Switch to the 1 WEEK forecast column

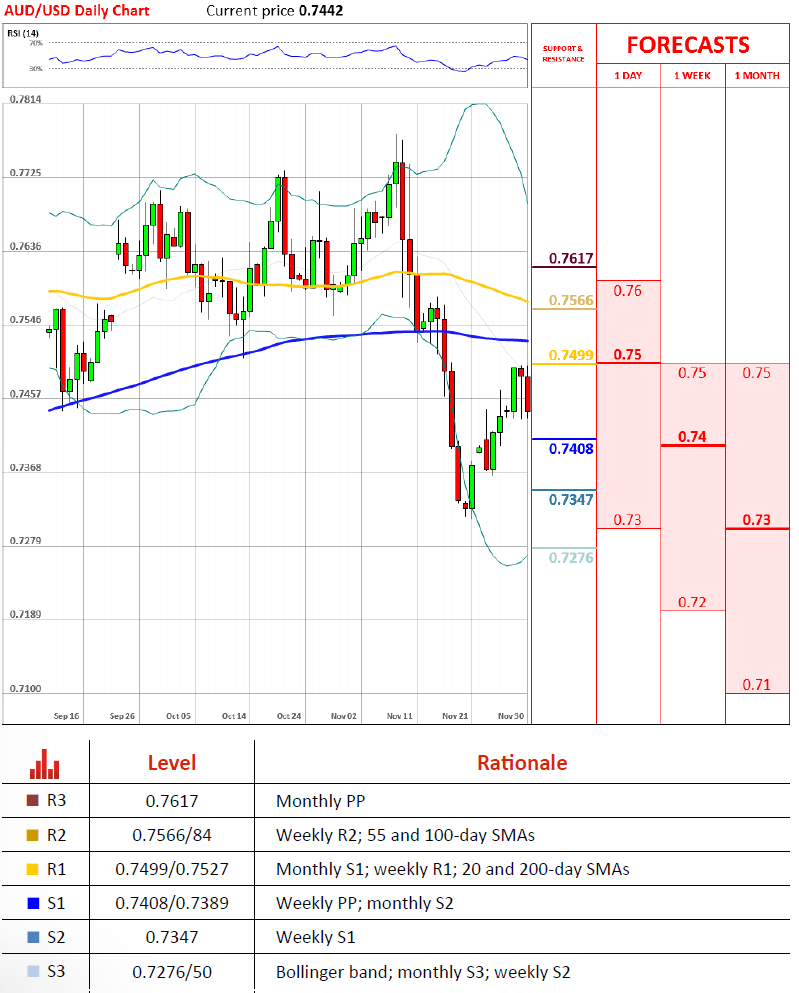coord(692,76)
